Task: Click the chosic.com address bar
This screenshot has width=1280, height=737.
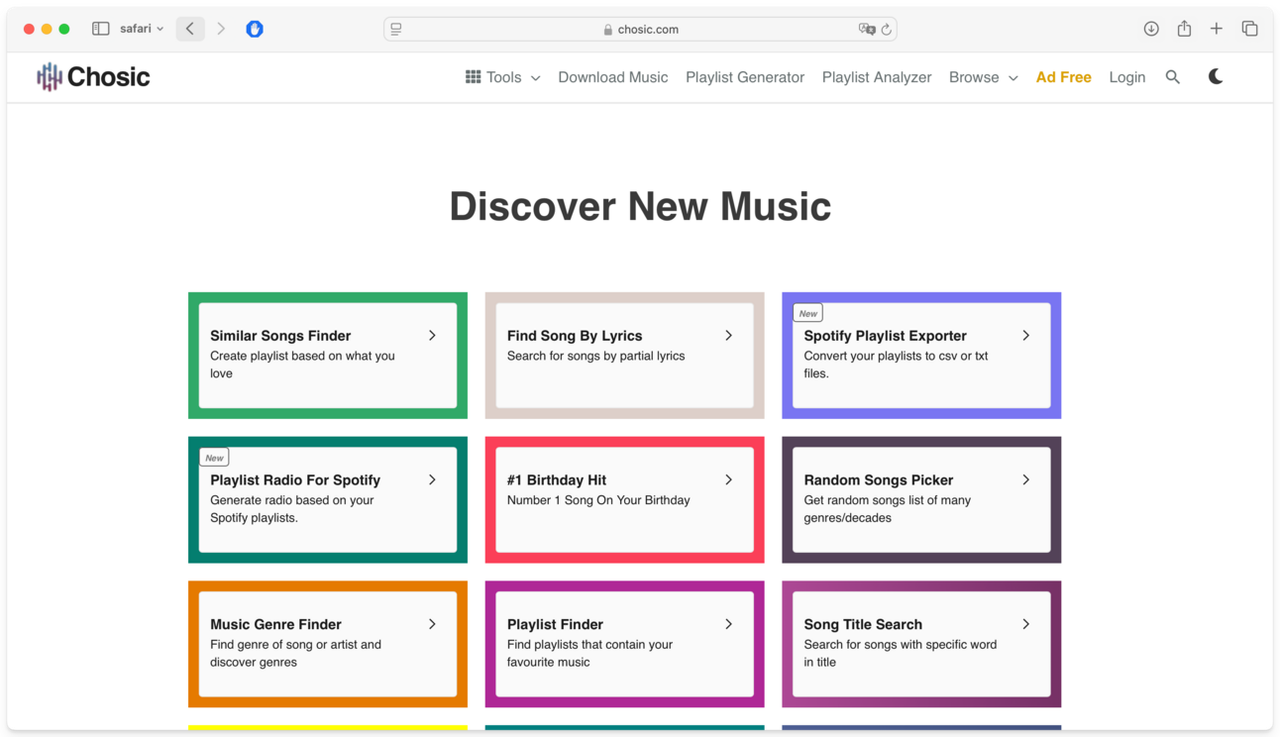Action: click(640, 29)
